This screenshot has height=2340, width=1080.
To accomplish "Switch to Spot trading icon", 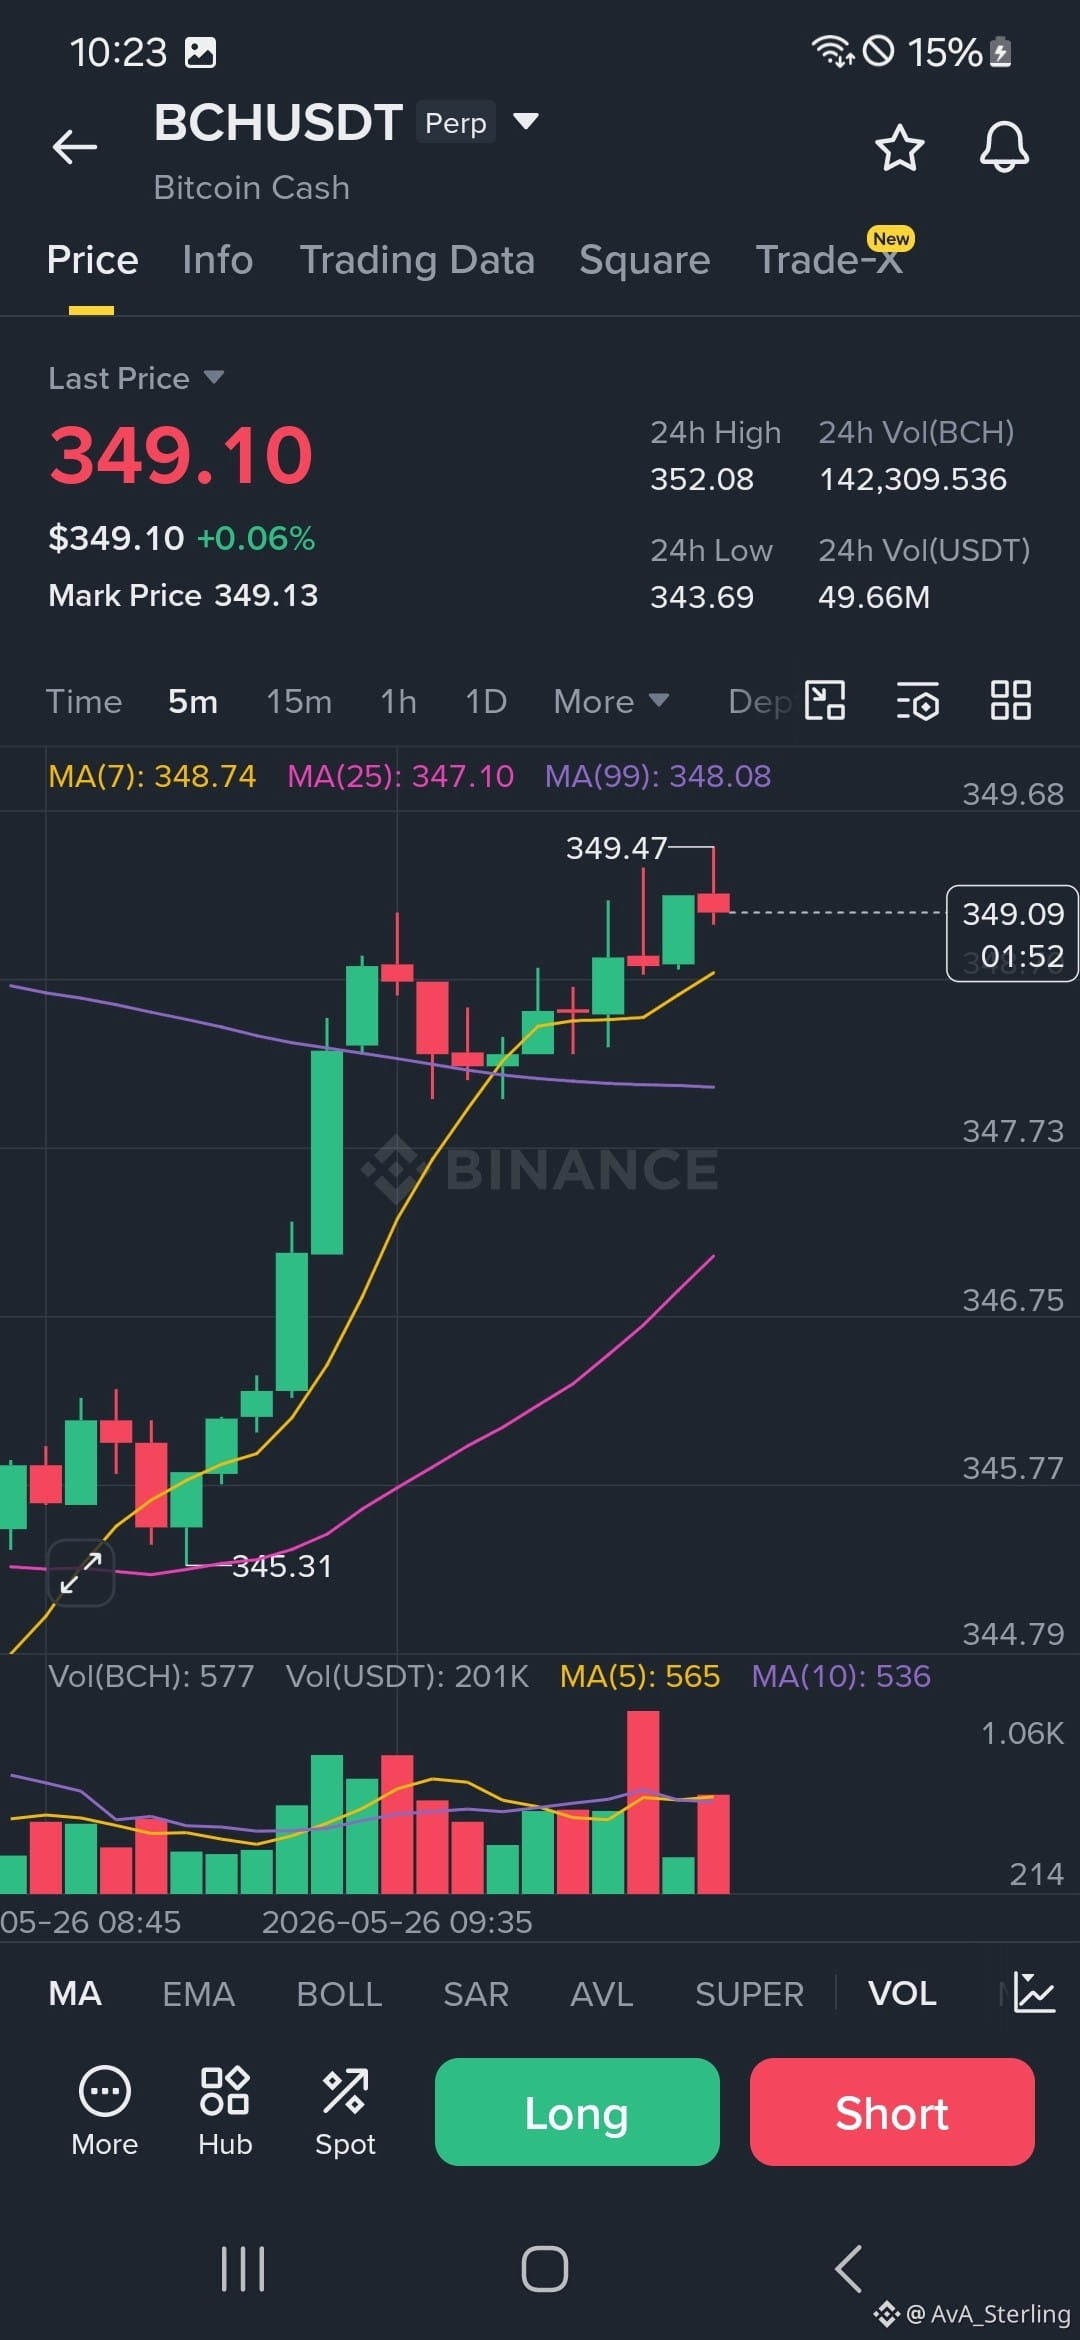I will pos(345,2110).
